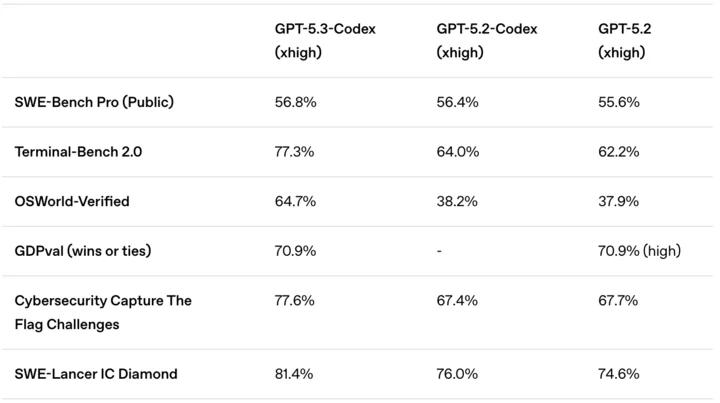Click the GPT-5.2 (xhigh) column header
The height and width of the screenshot is (403, 720).
(622, 40)
